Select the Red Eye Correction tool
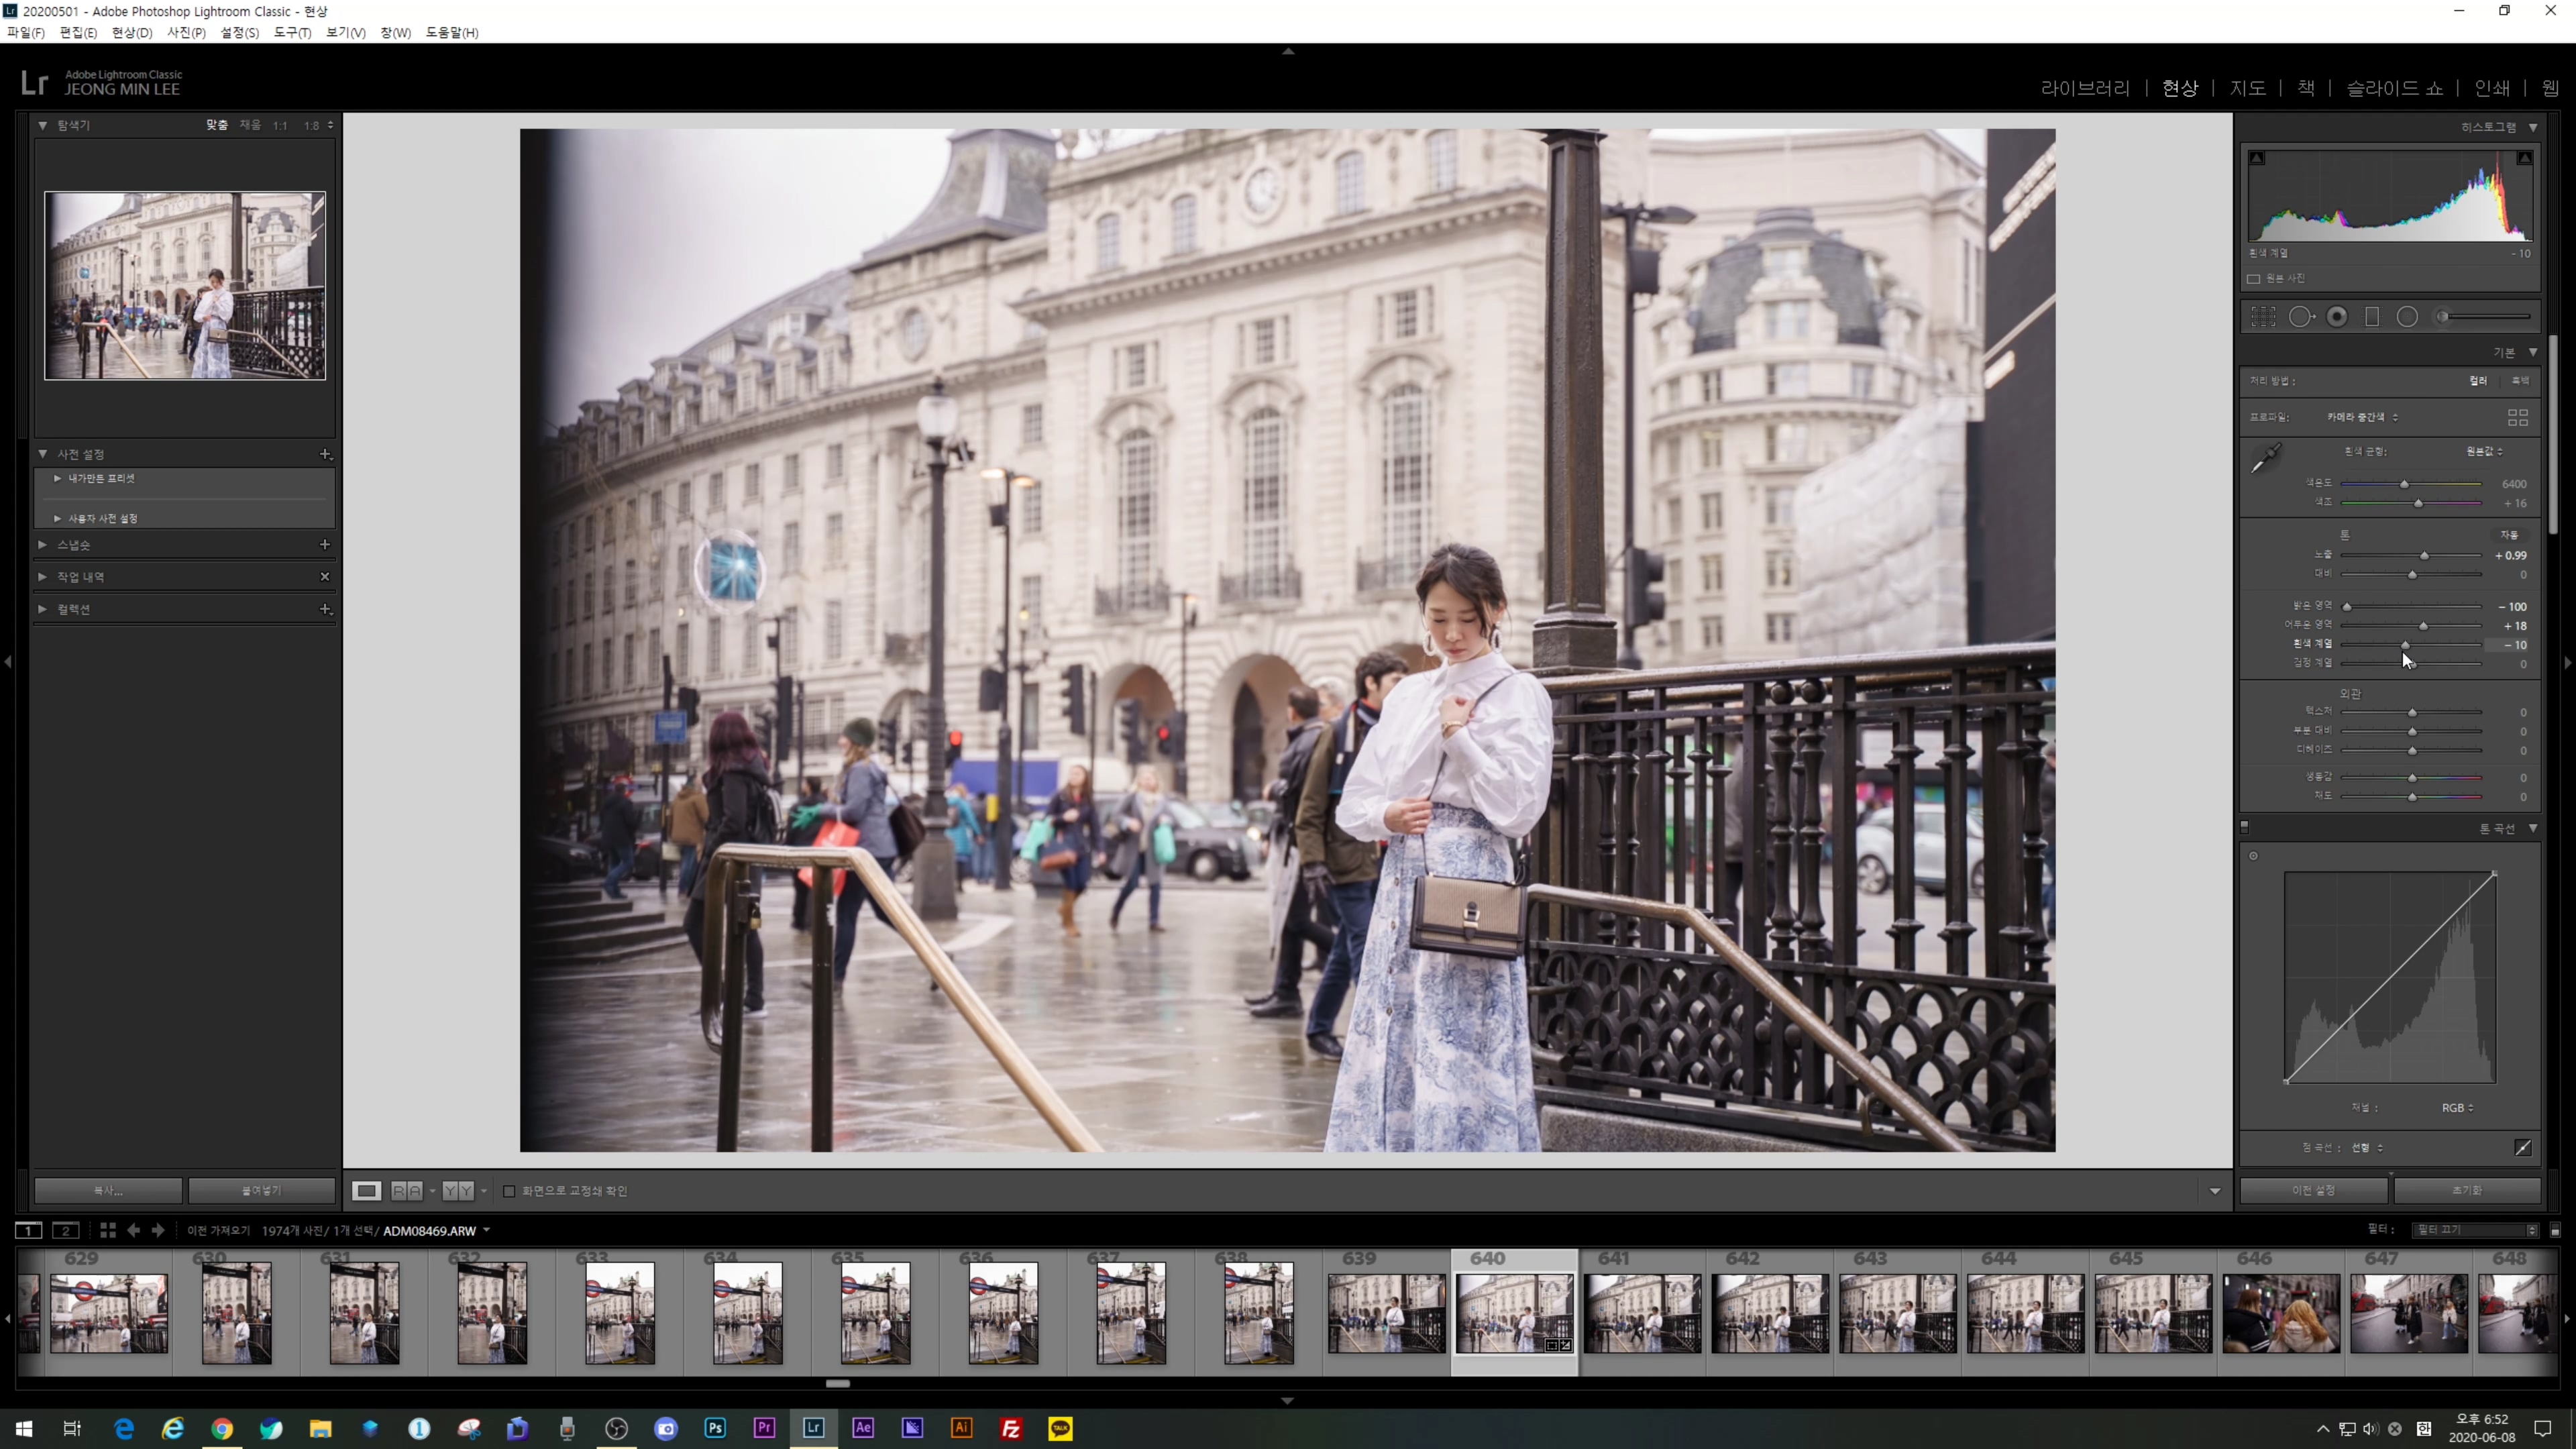The height and width of the screenshot is (1449, 2576). [x=2337, y=317]
